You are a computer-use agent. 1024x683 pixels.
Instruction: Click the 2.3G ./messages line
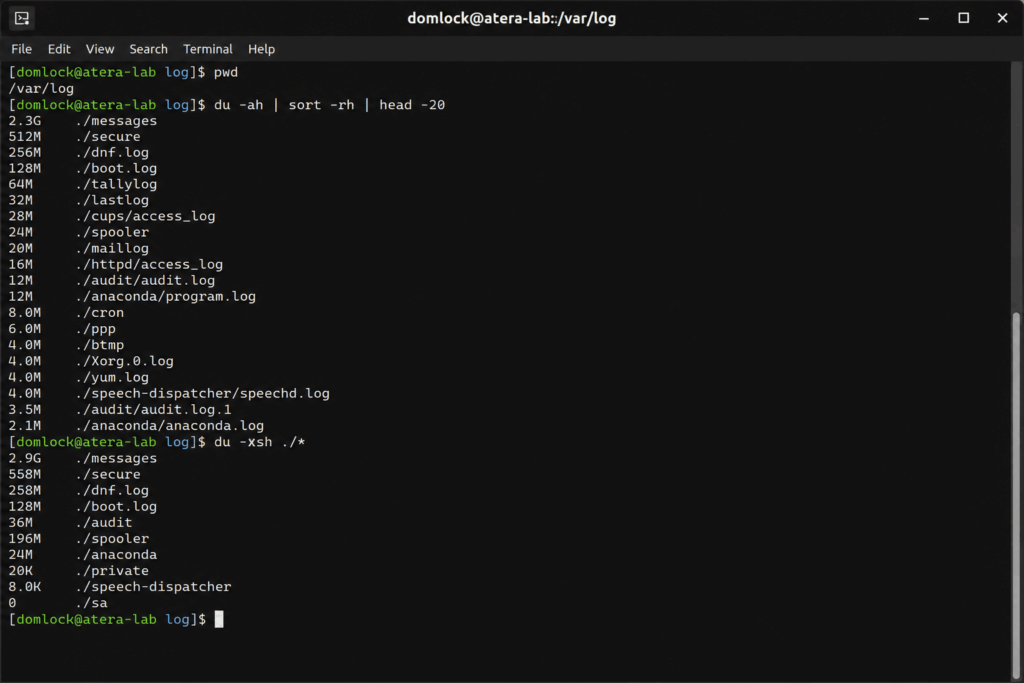(83, 121)
